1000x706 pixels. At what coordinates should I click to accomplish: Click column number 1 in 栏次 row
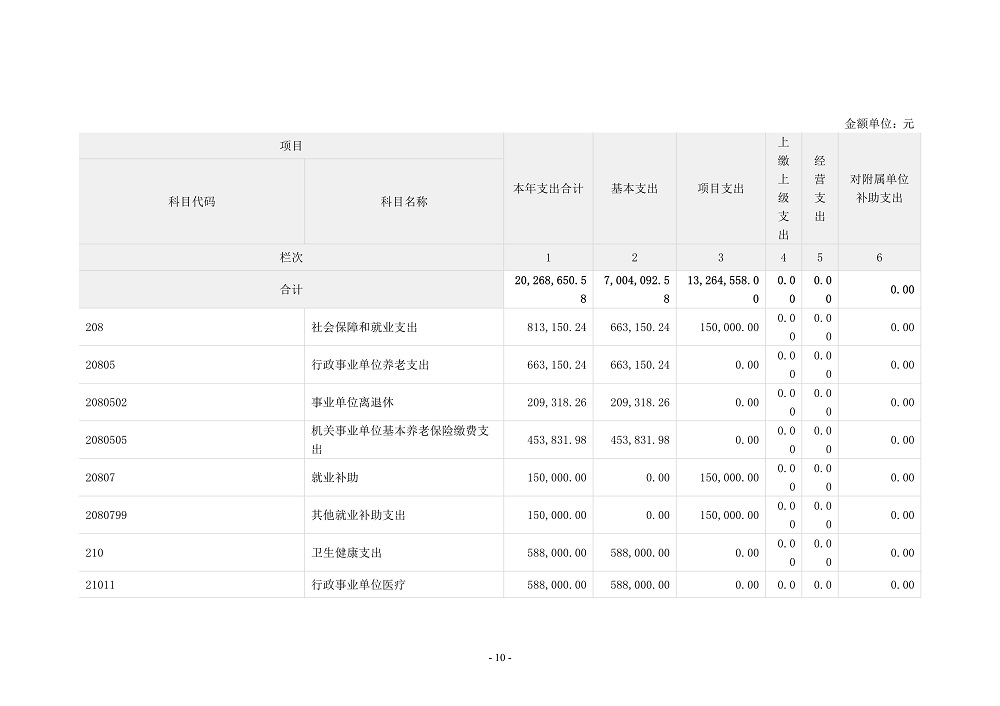tap(548, 257)
